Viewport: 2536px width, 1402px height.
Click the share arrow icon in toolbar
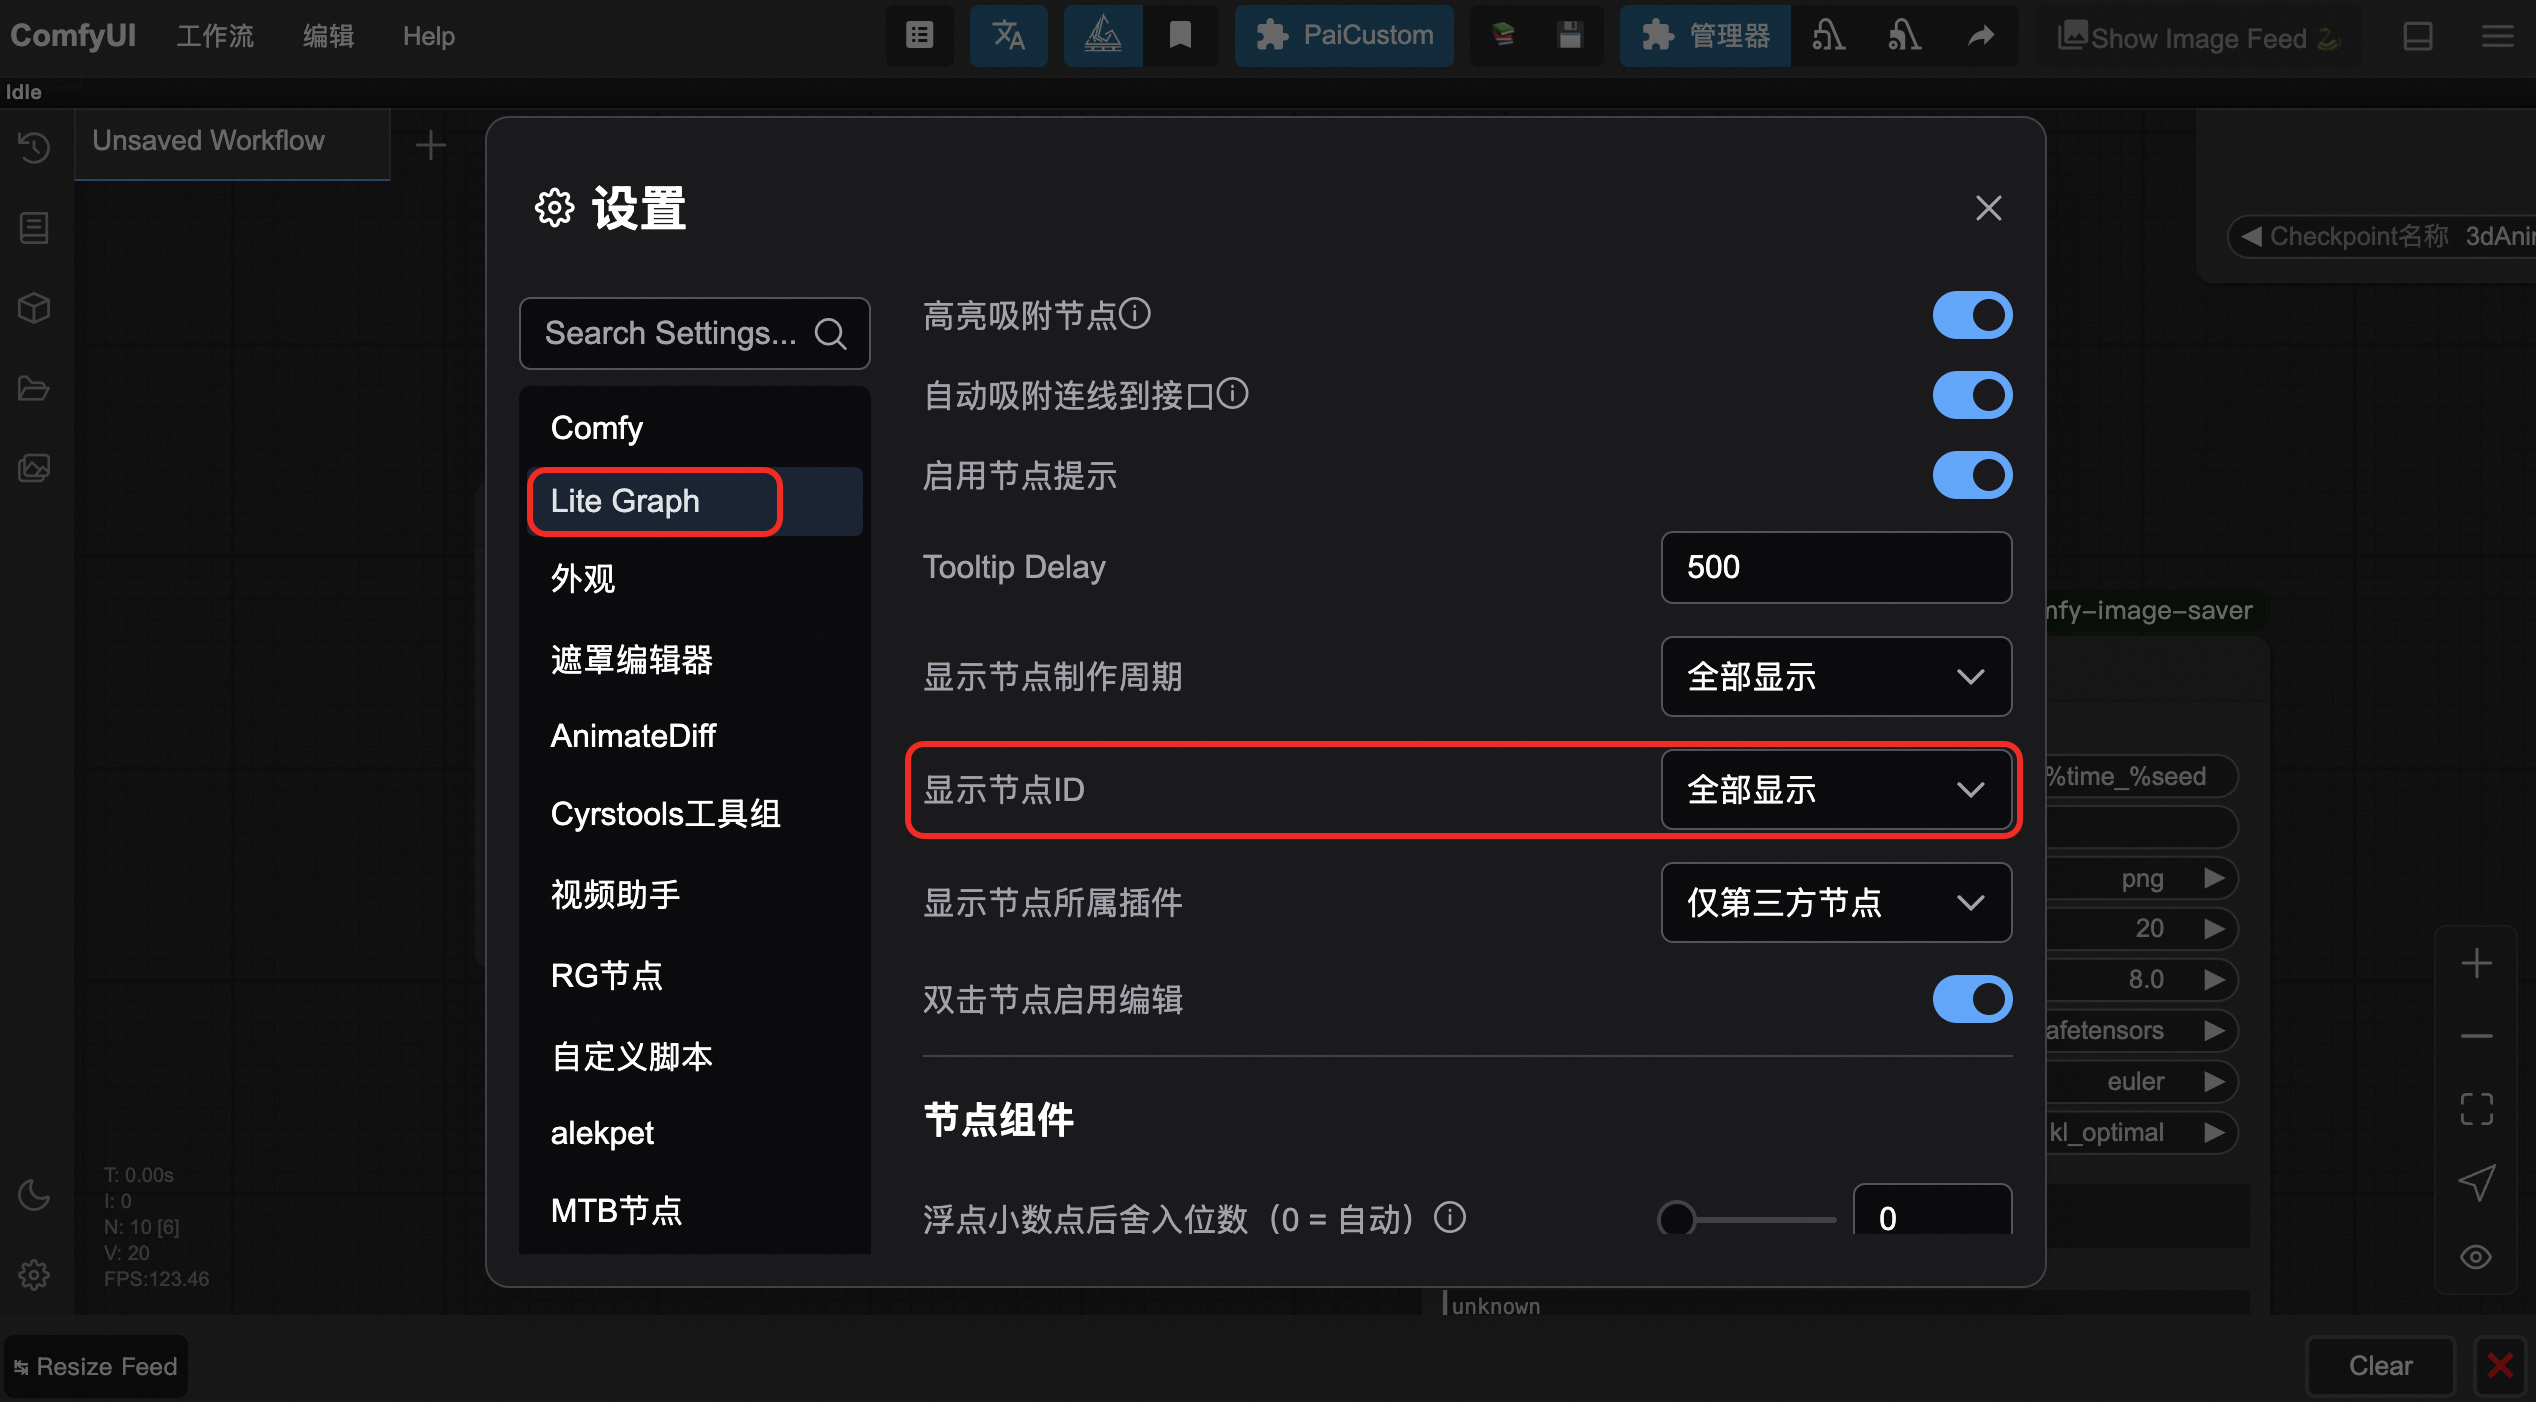point(1980,36)
